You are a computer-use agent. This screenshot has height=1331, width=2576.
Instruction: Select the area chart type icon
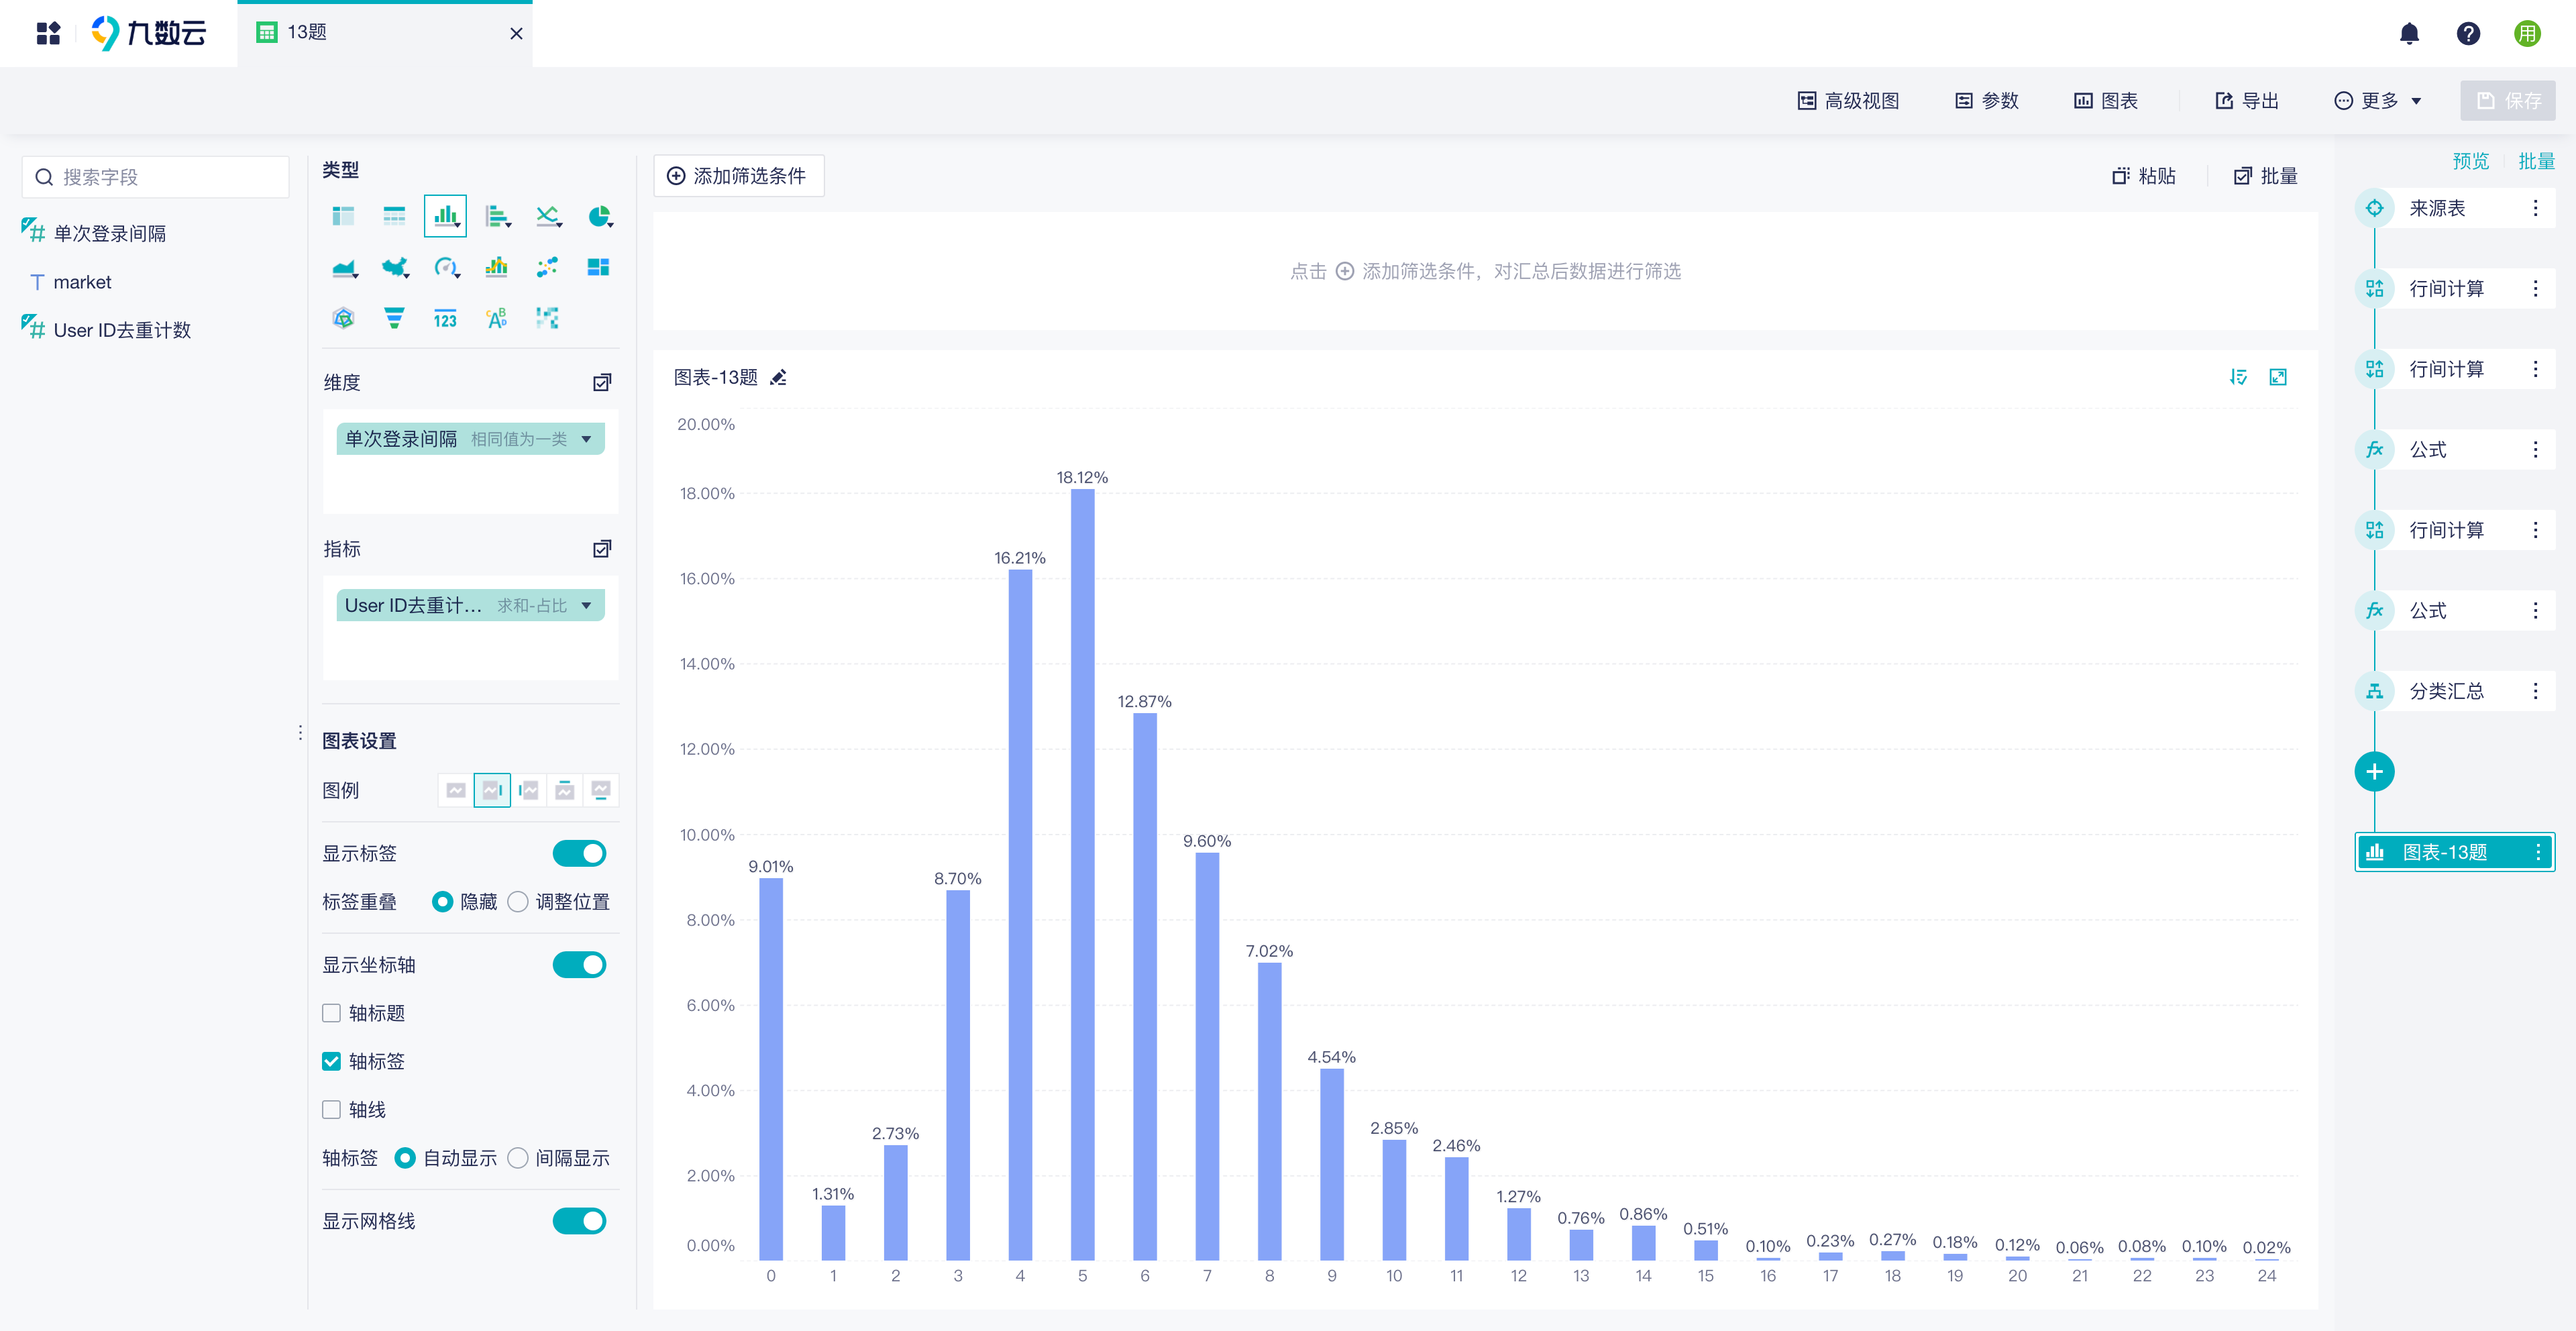pyautogui.click(x=344, y=267)
